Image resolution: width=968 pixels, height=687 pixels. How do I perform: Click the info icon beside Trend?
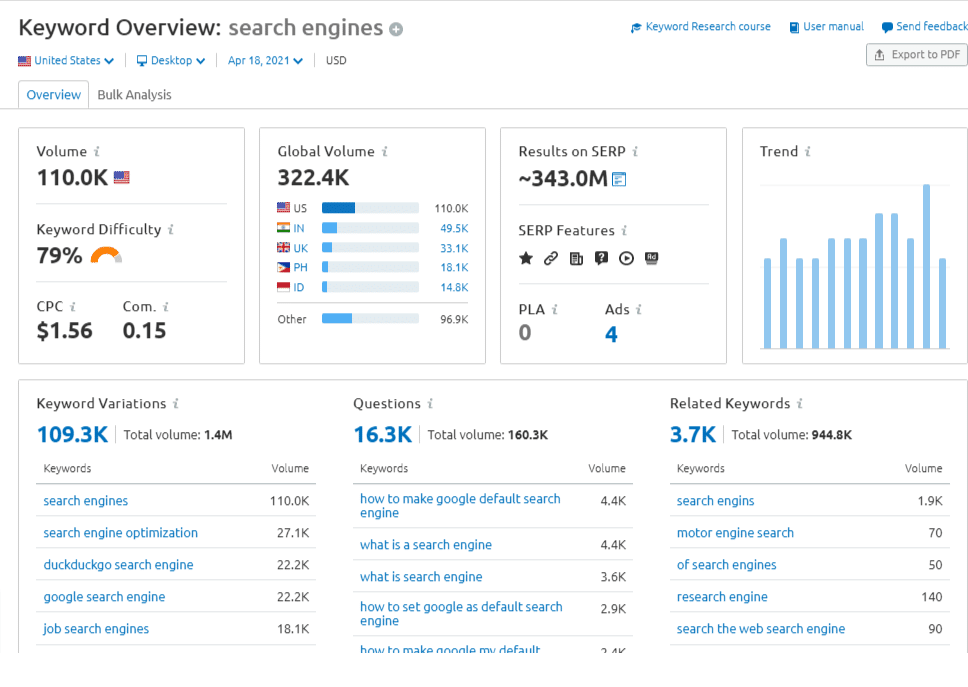pos(808,152)
